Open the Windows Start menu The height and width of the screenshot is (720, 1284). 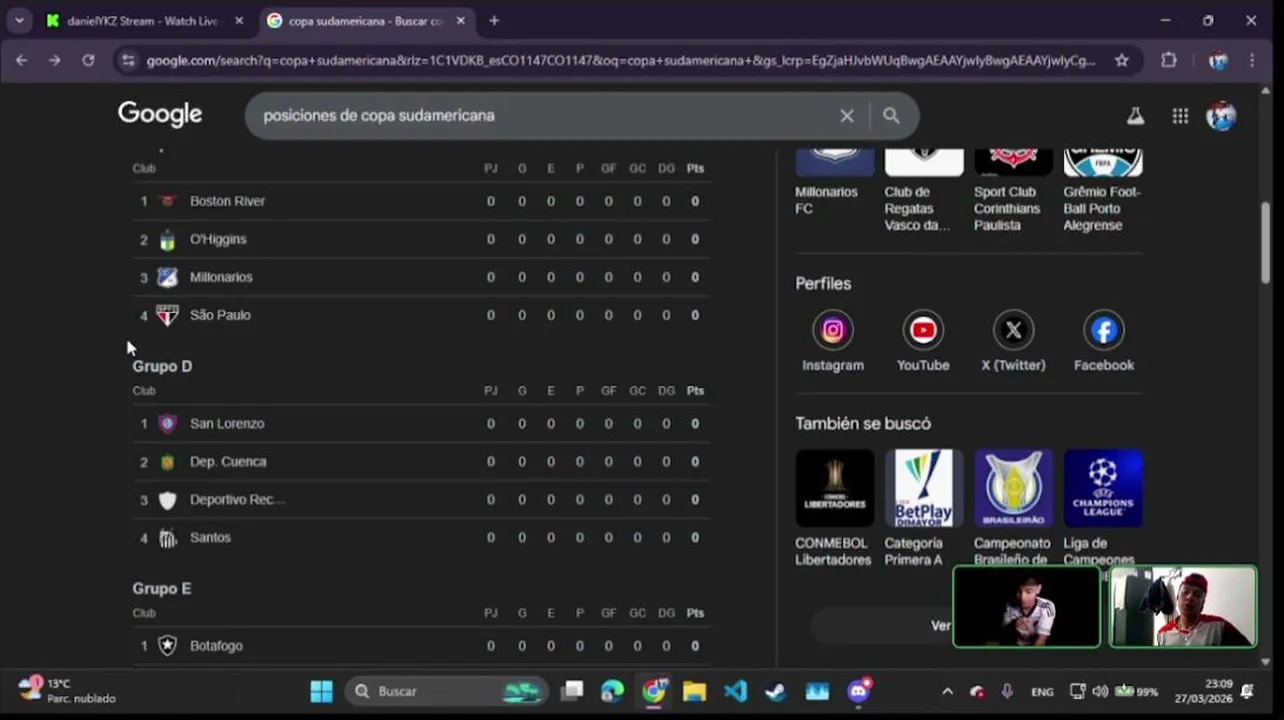(321, 691)
